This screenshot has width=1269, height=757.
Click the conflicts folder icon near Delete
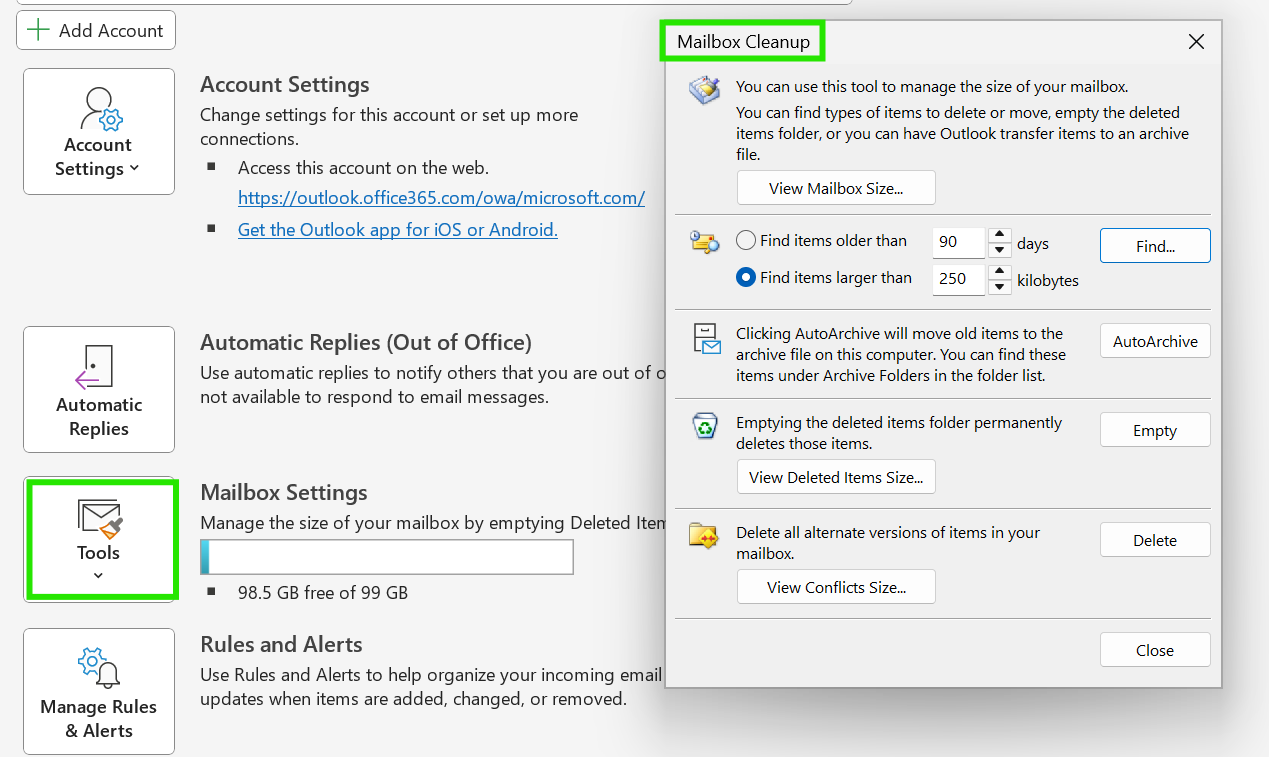[x=705, y=536]
